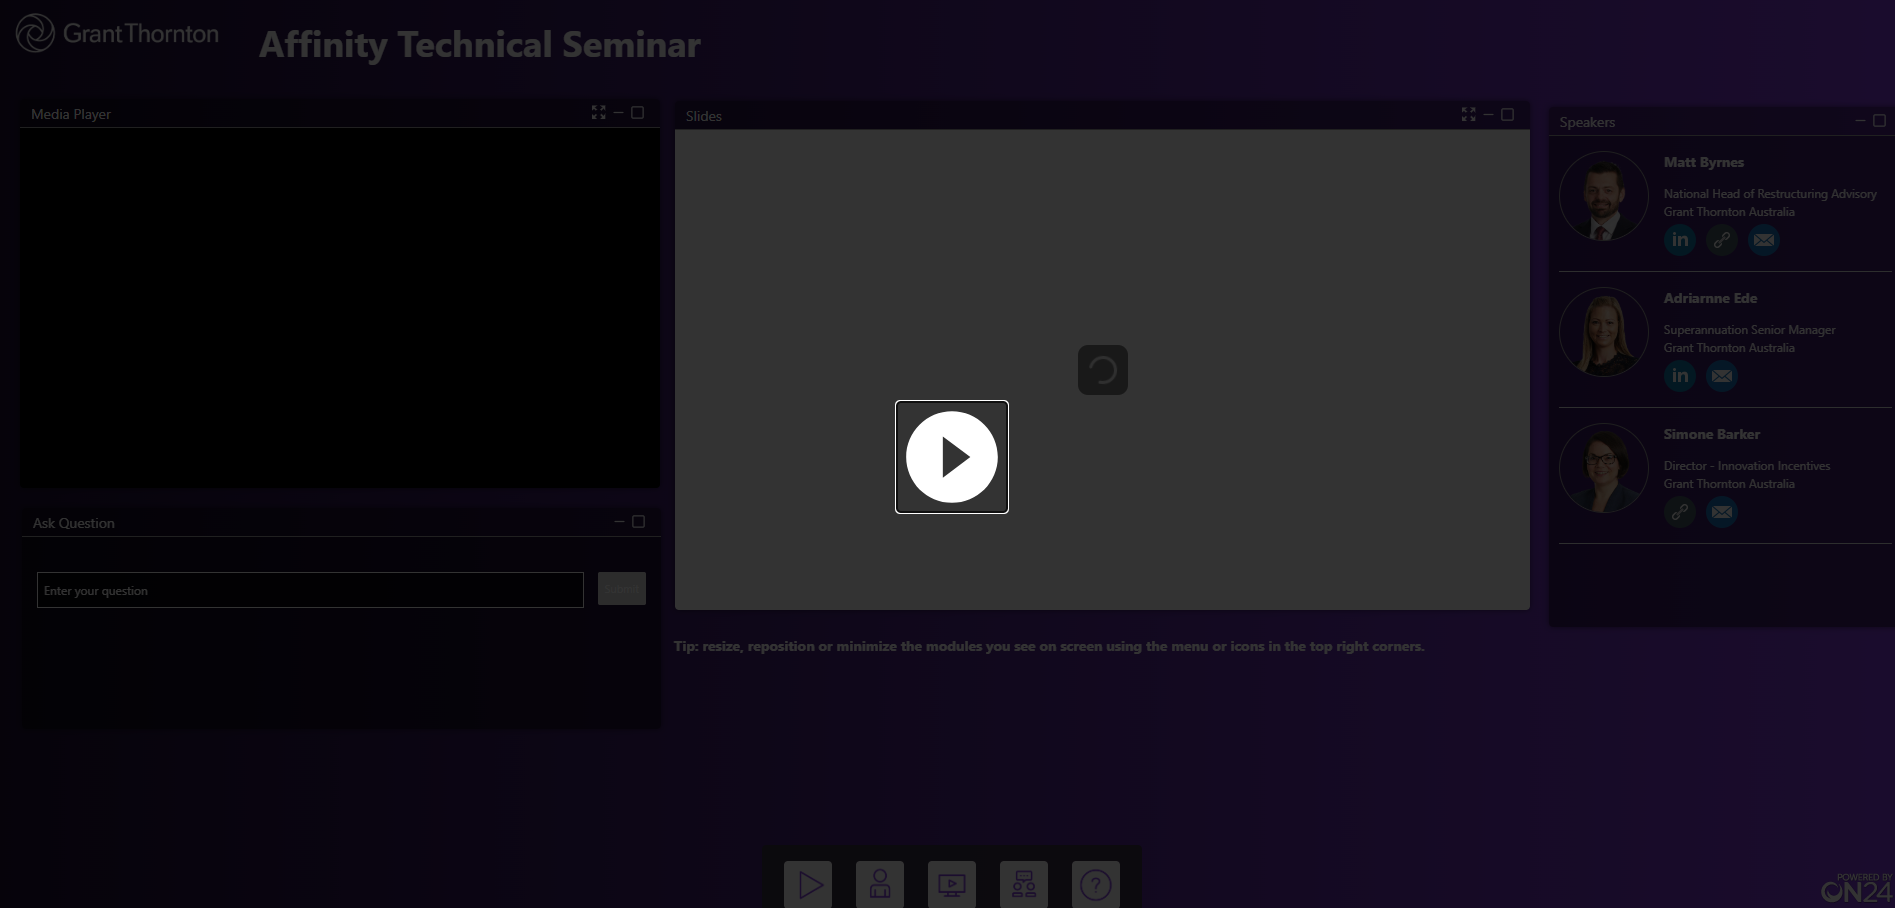Expand Slides panel to full screen
The image size is (1895, 908).
pyautogui.click(x=1468, y=115)
